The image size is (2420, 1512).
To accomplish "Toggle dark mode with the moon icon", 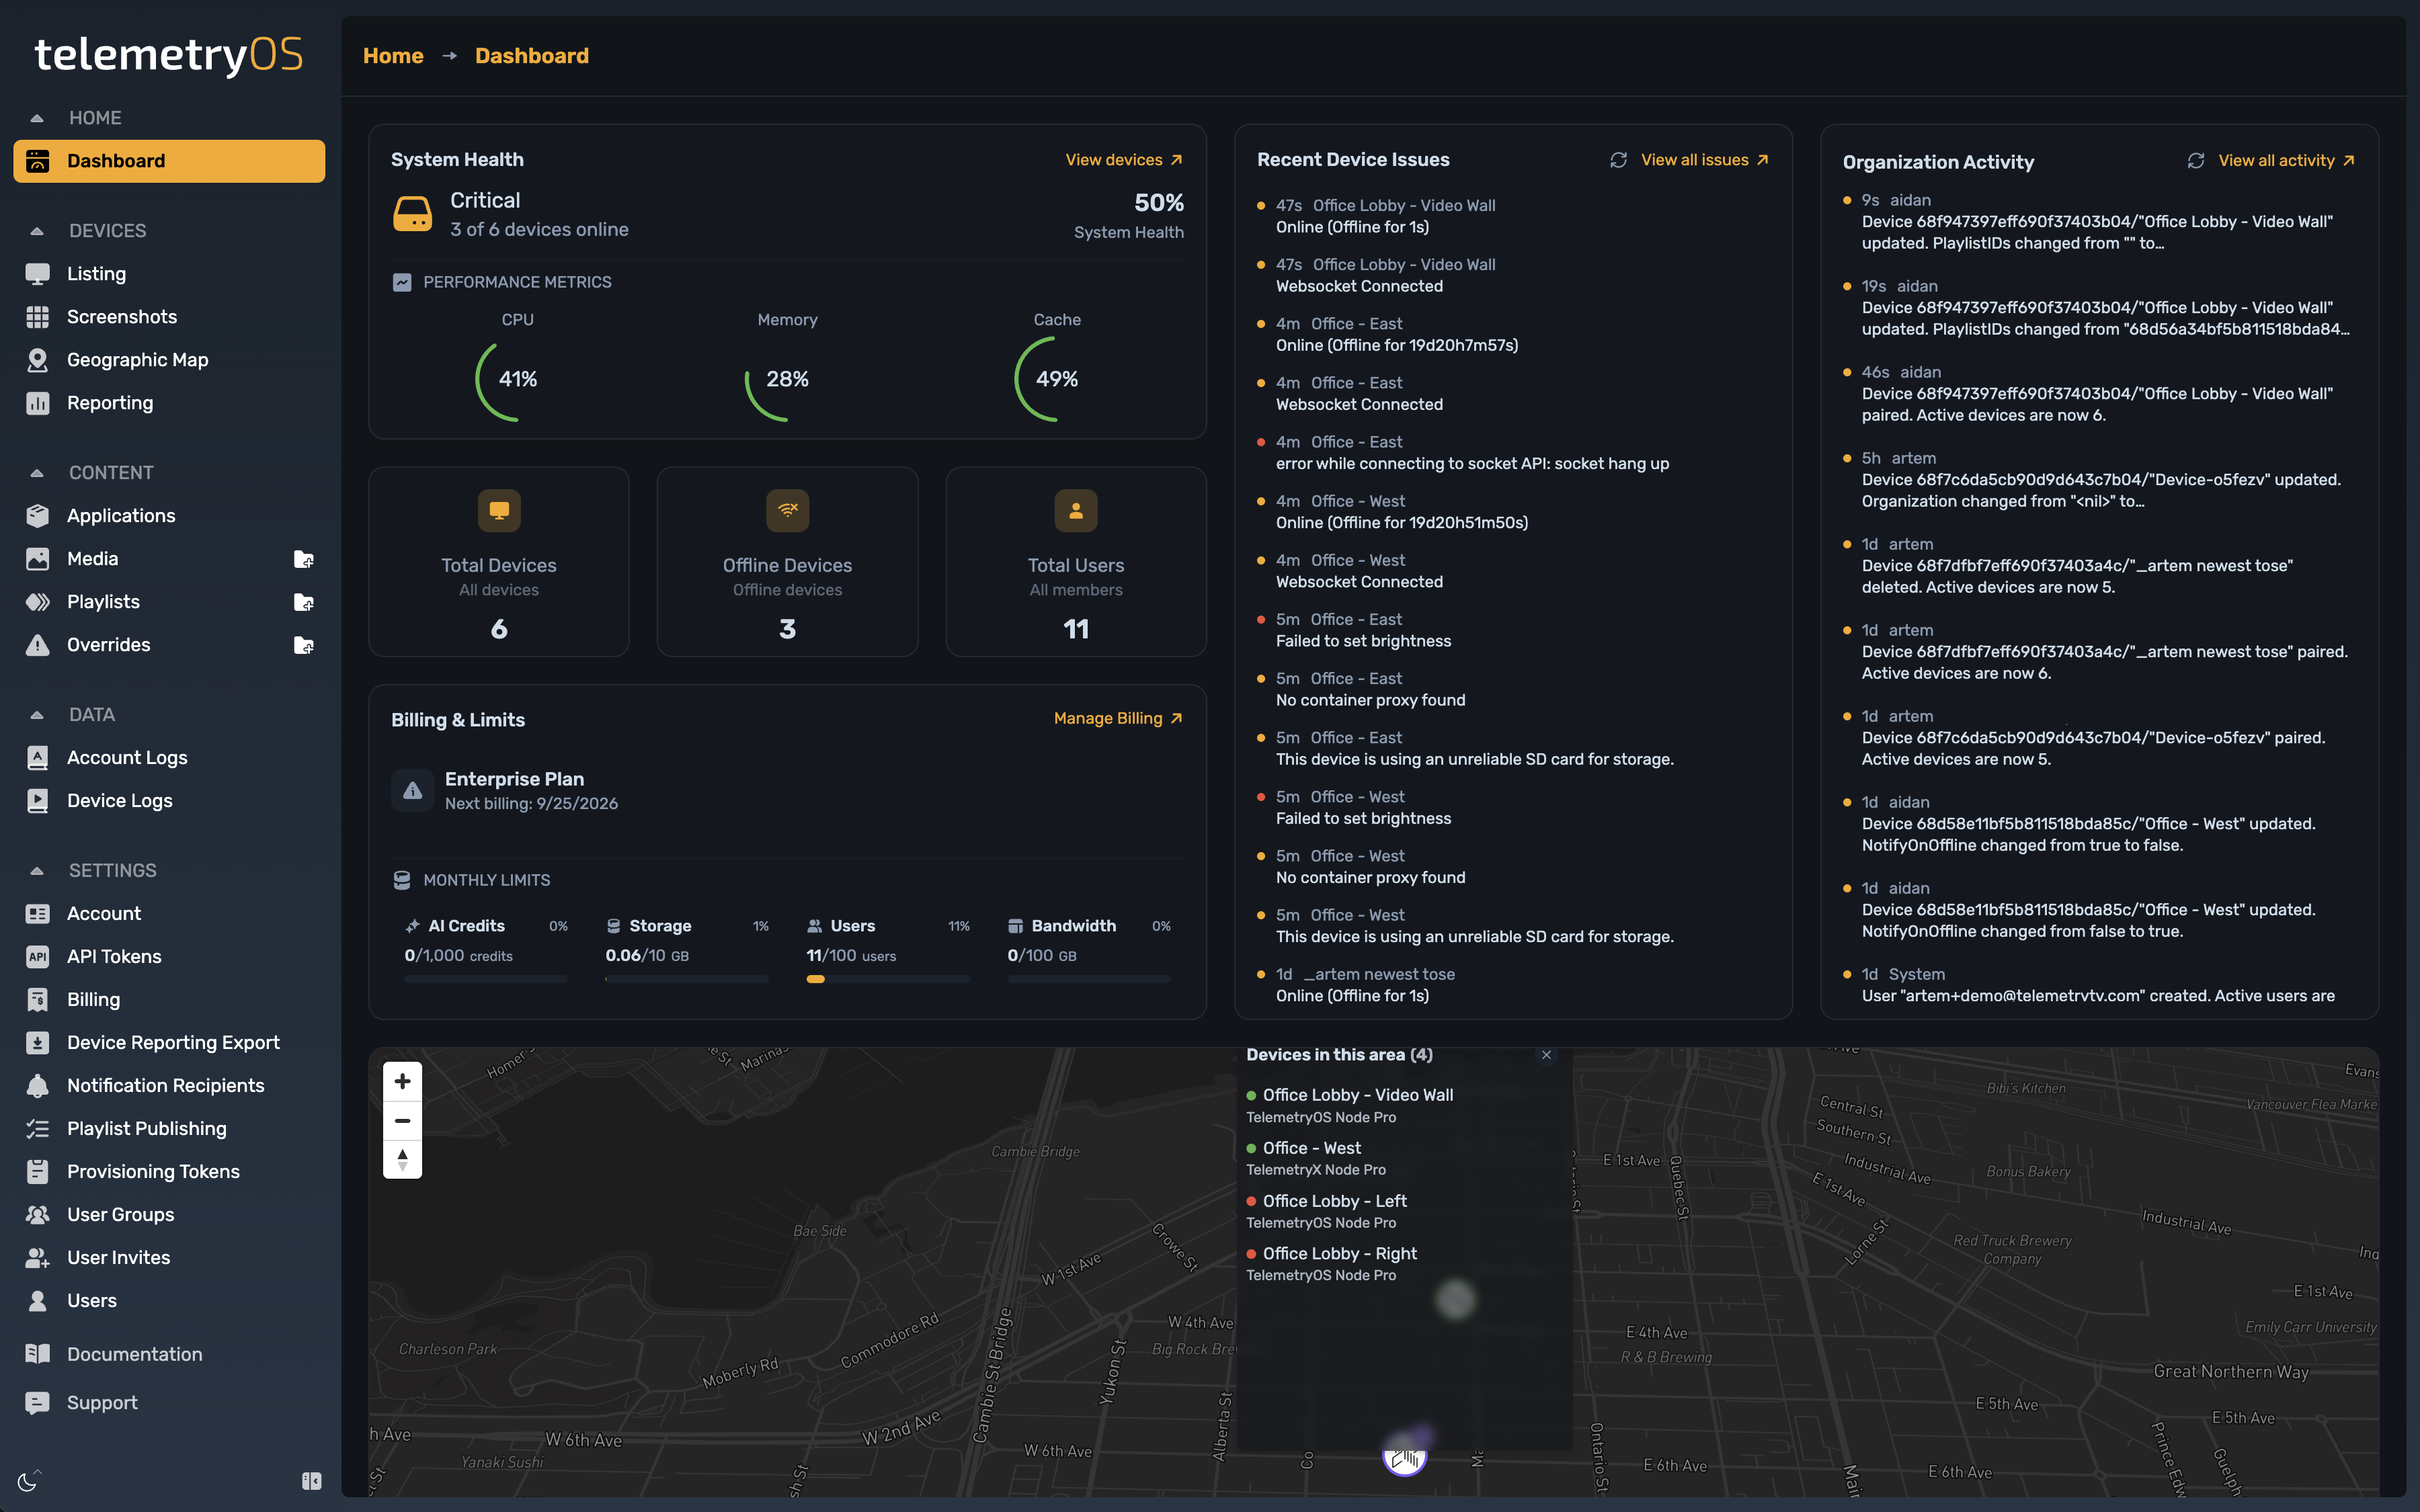I will 28,1481.
